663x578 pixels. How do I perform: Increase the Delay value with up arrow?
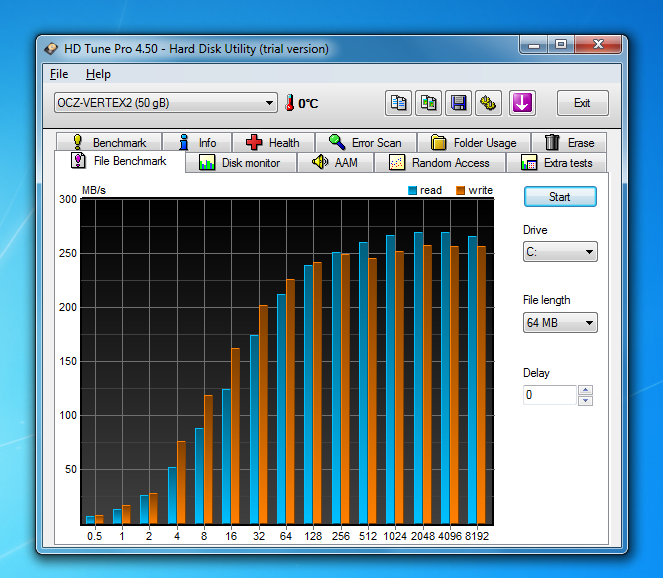click(x=586, y=390)
